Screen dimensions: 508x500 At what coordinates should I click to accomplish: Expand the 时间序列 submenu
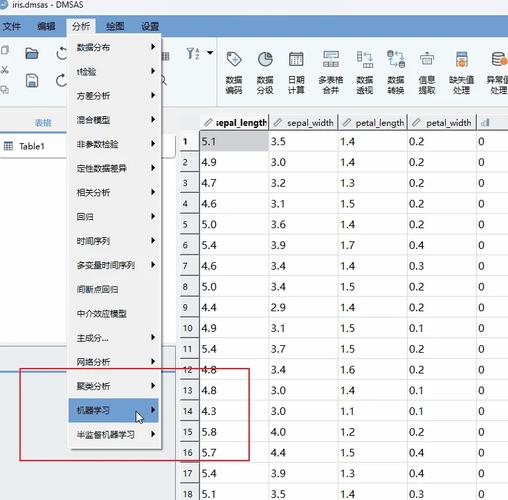click(x=115, y=241)
